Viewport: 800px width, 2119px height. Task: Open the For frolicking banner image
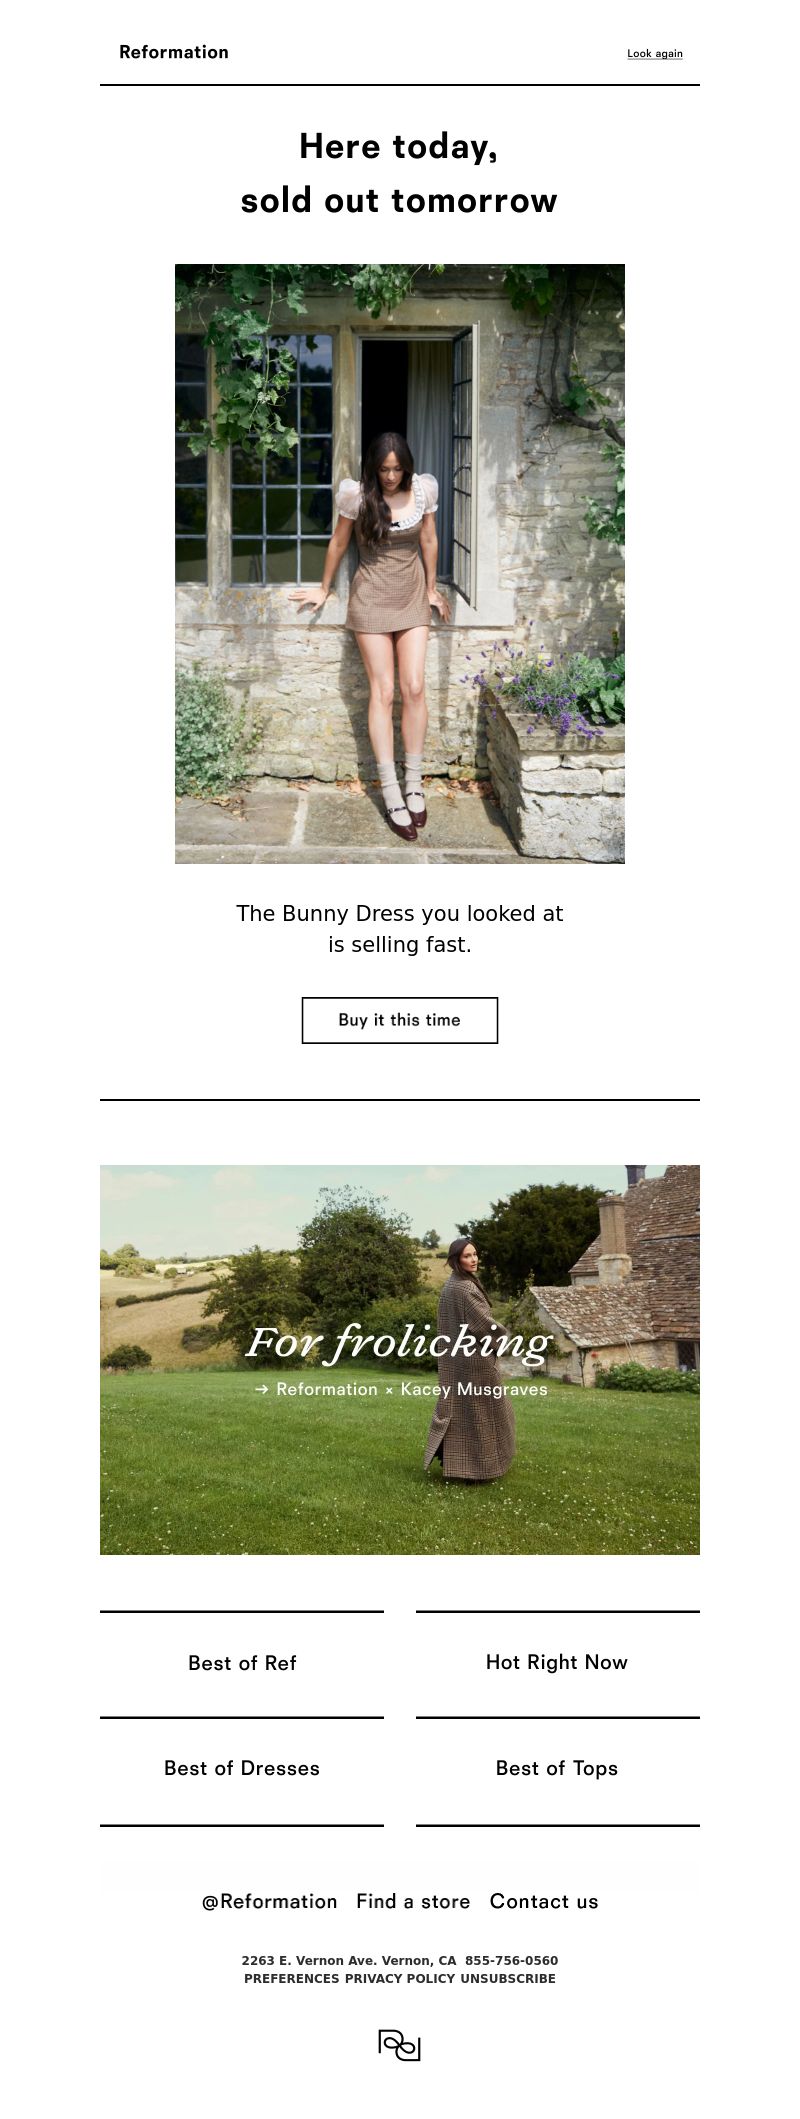400,1360
